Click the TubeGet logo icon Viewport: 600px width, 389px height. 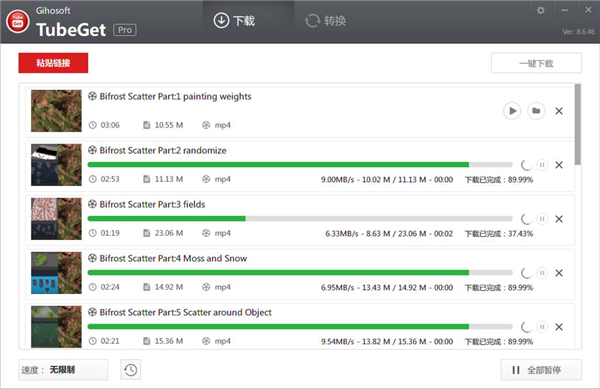tap(18, 21)
